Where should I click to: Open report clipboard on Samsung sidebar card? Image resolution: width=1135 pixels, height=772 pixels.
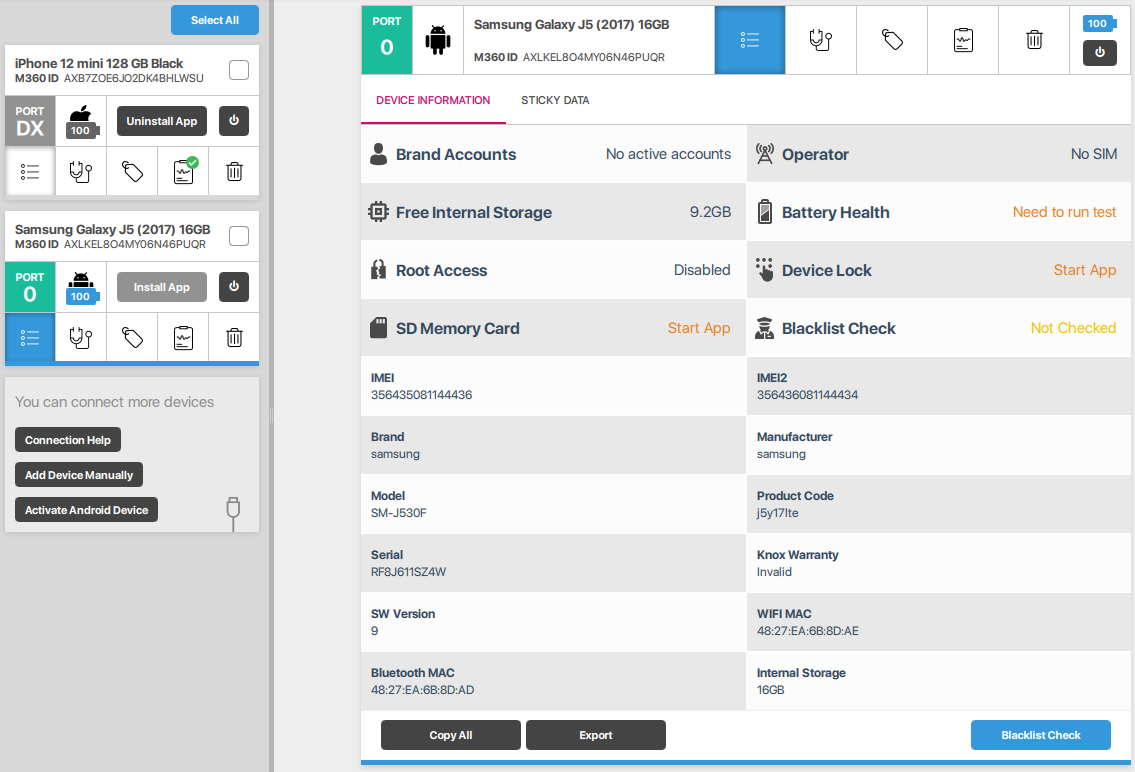pyautogui.click(x=183, y=337)
